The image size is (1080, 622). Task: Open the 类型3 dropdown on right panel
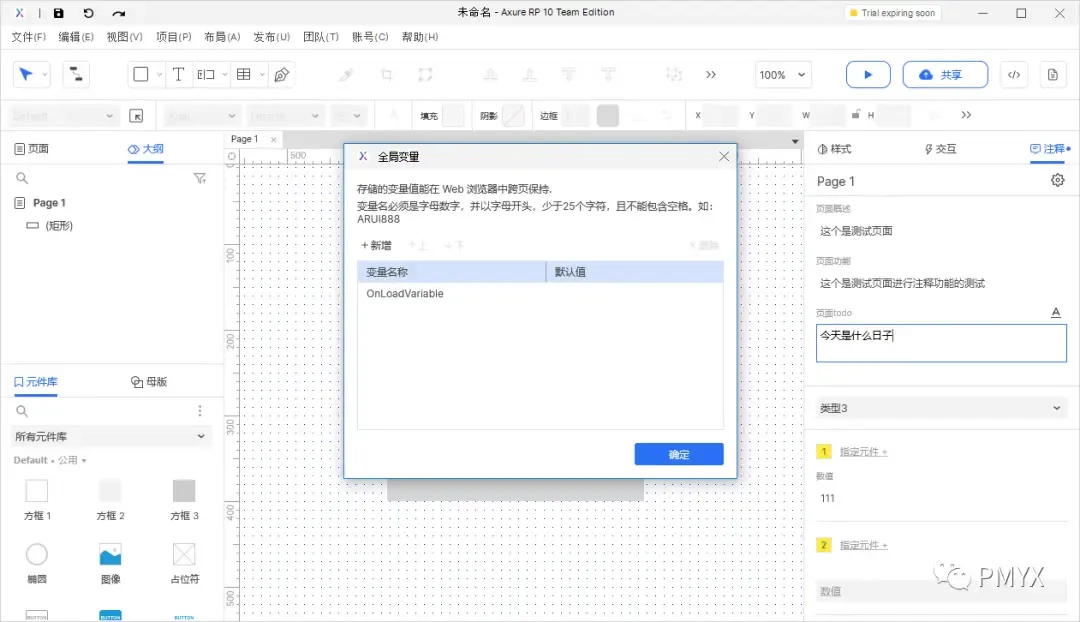pyautogui.click(x=941, y=407)
